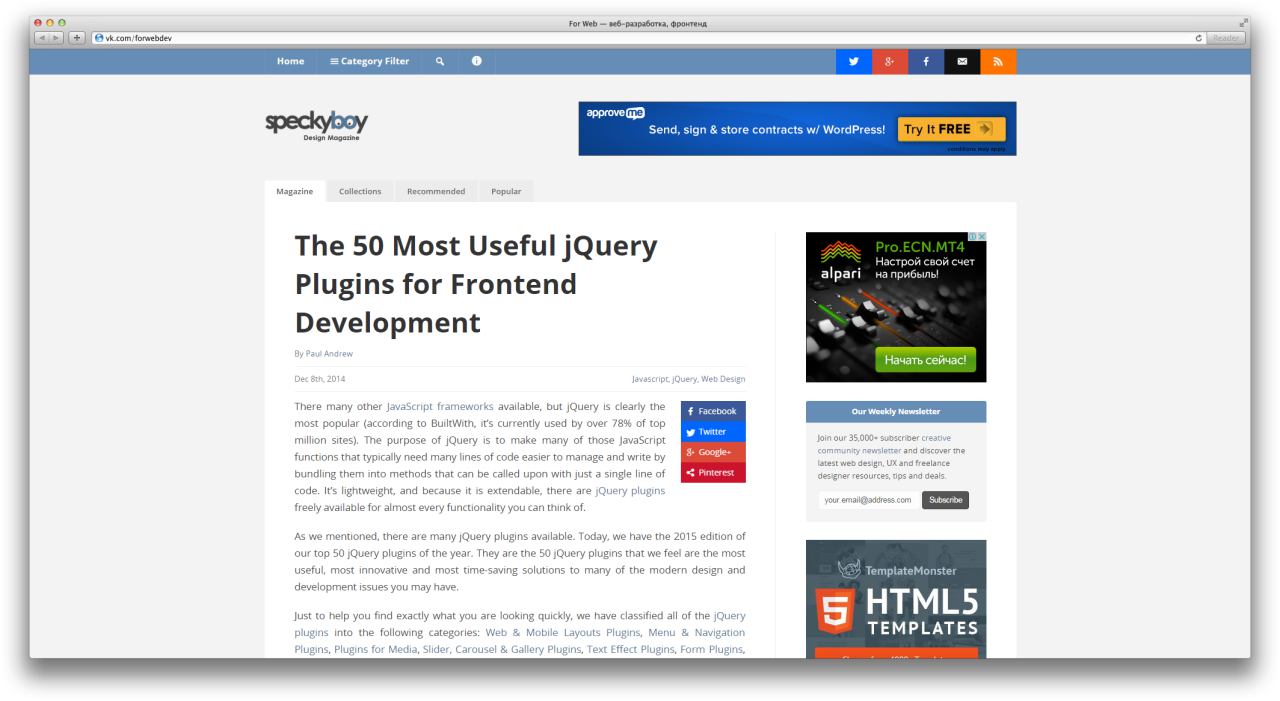The width and height of the screenshot is (1280, 701).
Task: Open author Paul Andrew's link
Action: (x=329, y=353)
